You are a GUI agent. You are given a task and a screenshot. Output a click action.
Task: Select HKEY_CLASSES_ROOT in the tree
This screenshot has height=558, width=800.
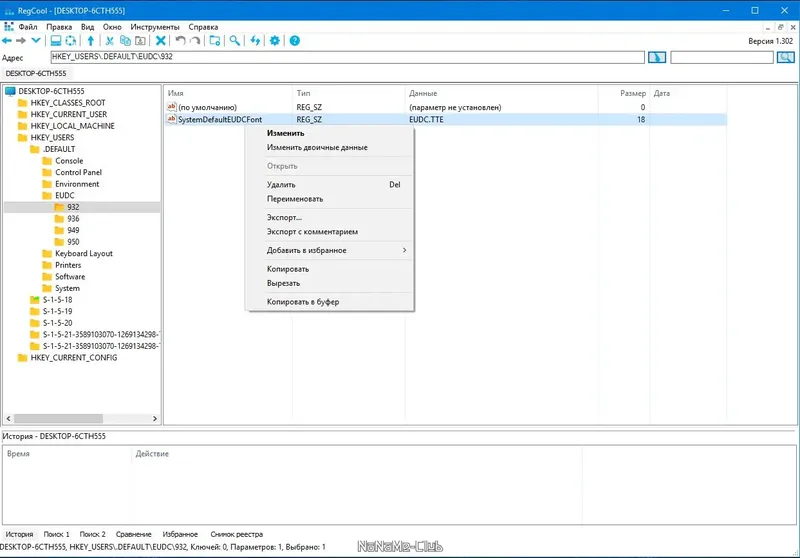[68, 103]
